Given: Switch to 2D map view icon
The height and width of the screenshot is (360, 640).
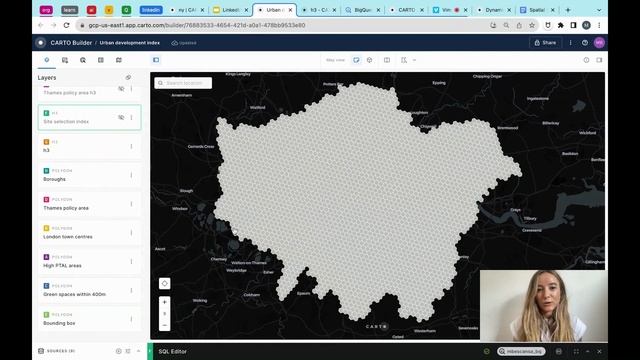Looking at the screenshot, I should [356, 60].
